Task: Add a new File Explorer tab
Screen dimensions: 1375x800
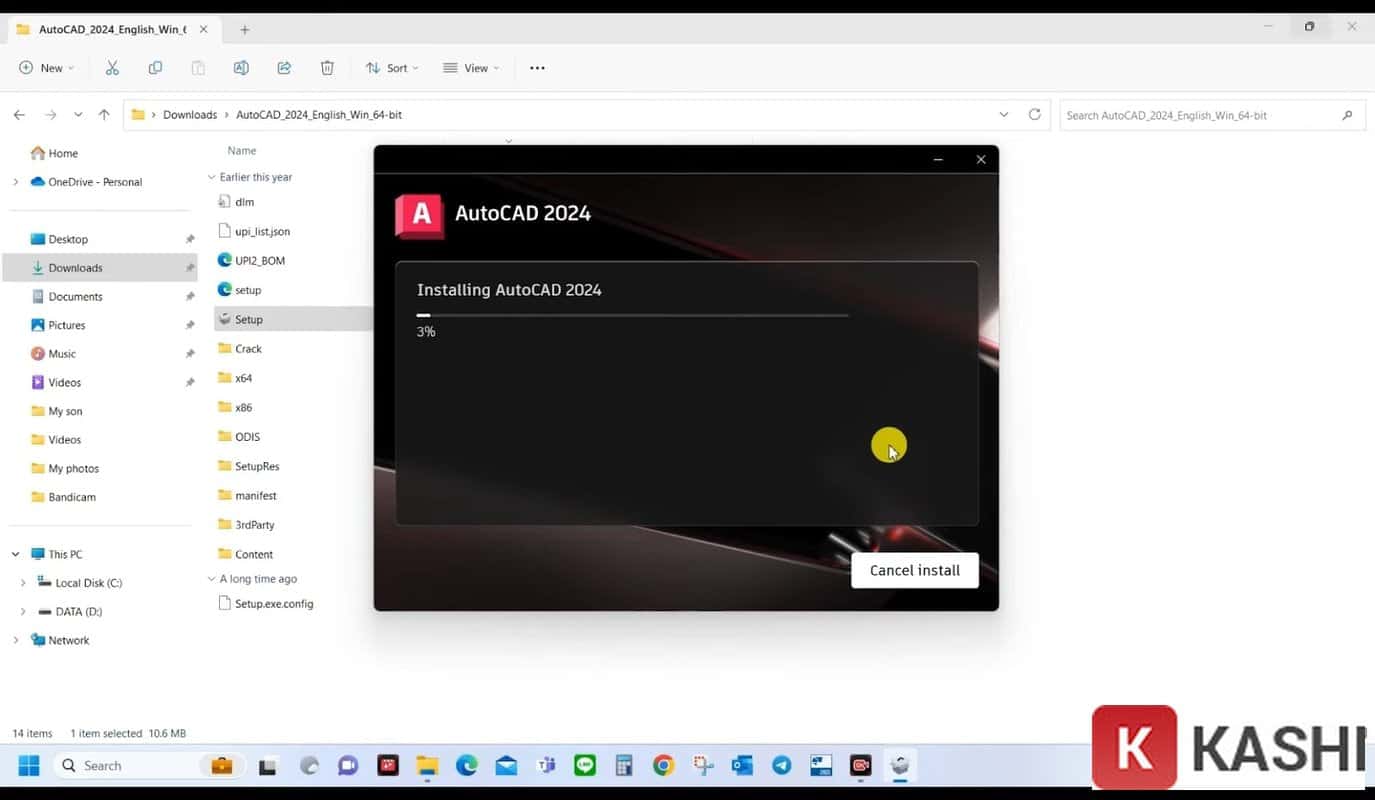Action: click(x=245, y=30)
